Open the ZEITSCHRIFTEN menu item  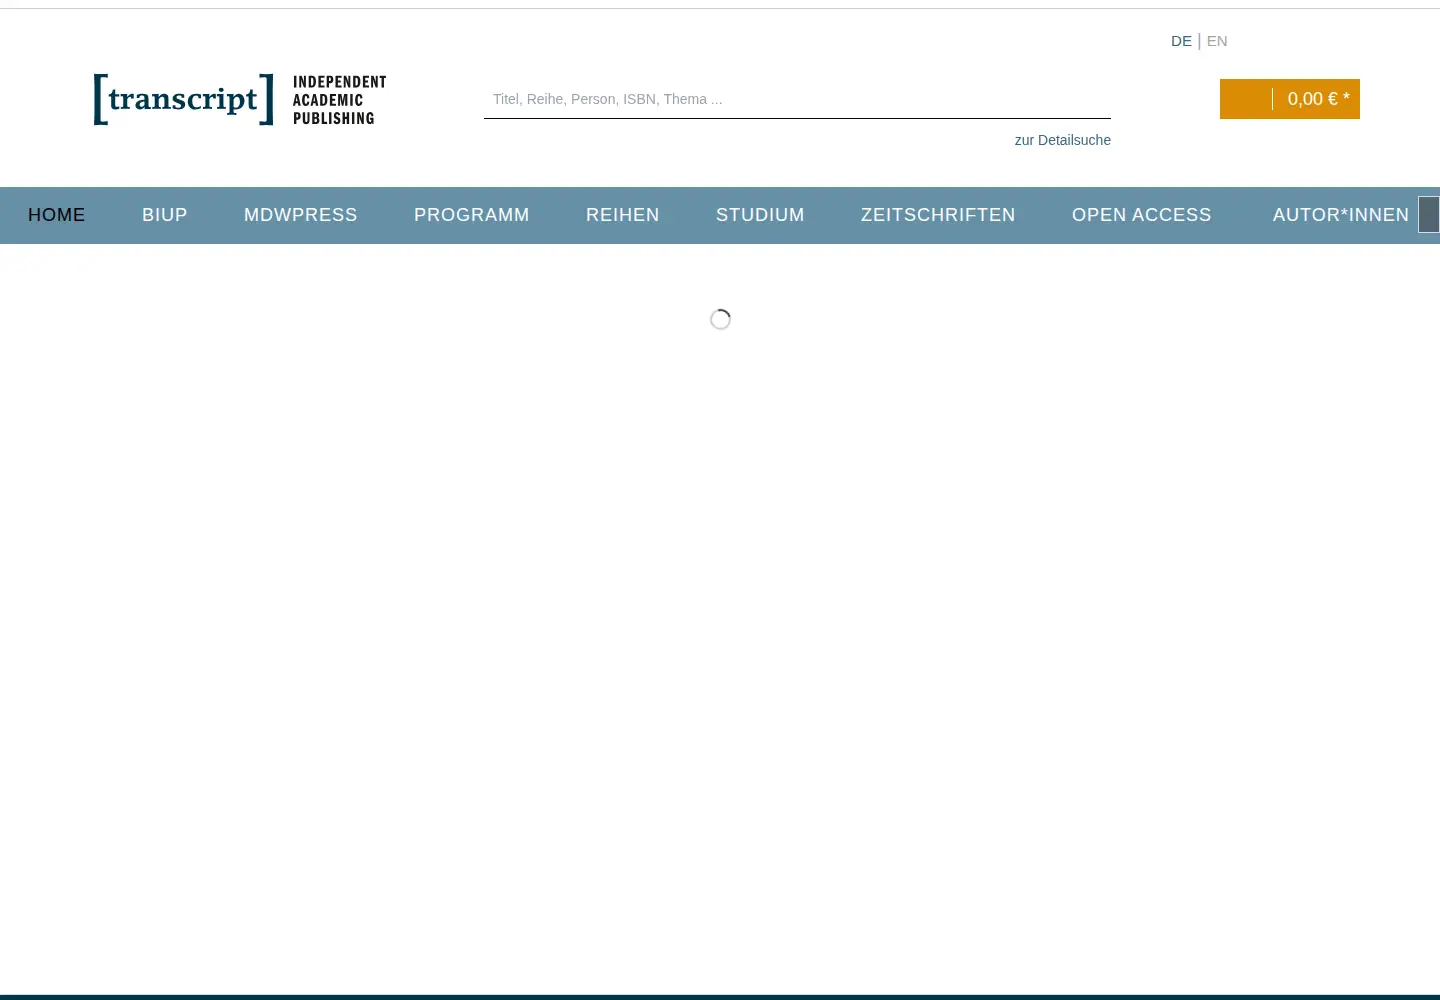click(938, 215)
